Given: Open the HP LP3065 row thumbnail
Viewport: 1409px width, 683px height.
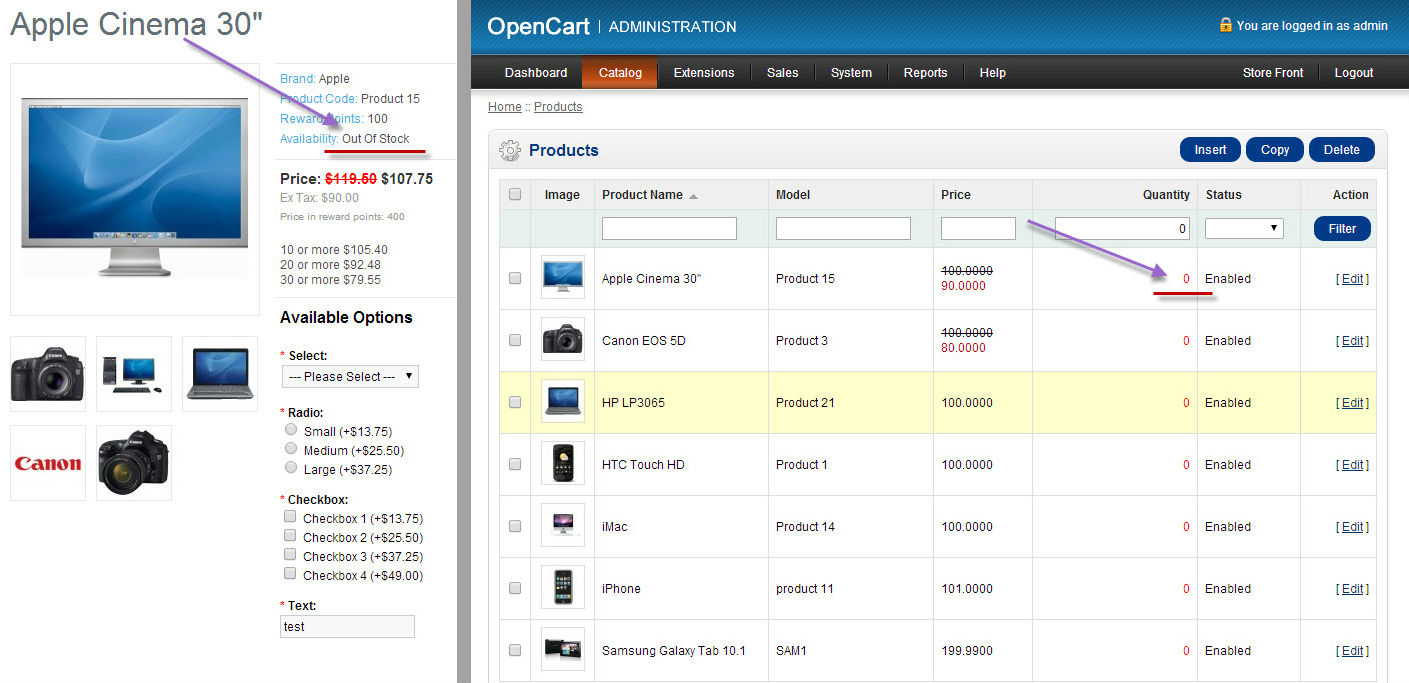Looking at the screenshot, I should pos(562,402).
